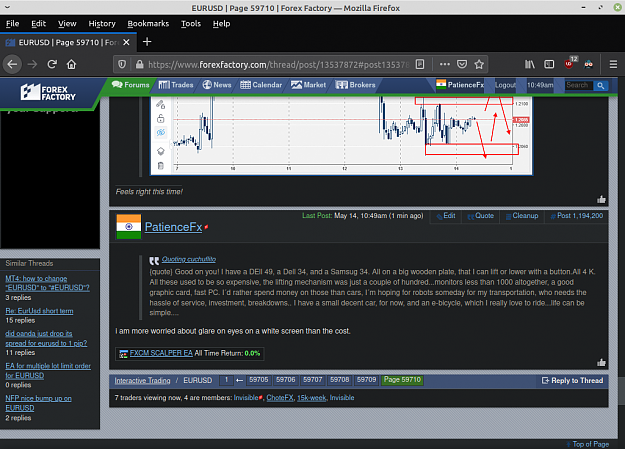Jump to previous pages arrow in pagination
The image size is (625, 449).
point(239,380)
